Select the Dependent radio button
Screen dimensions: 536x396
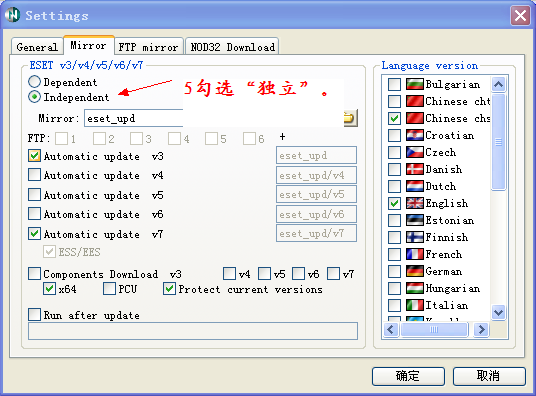[34, 82]
